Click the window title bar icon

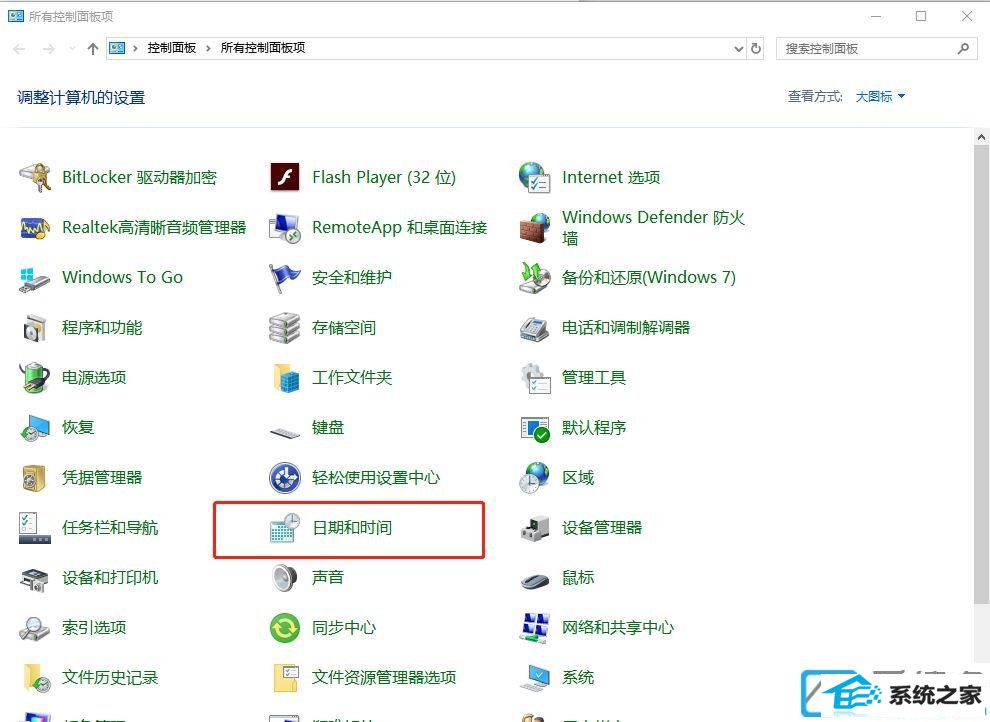point(16,16)
